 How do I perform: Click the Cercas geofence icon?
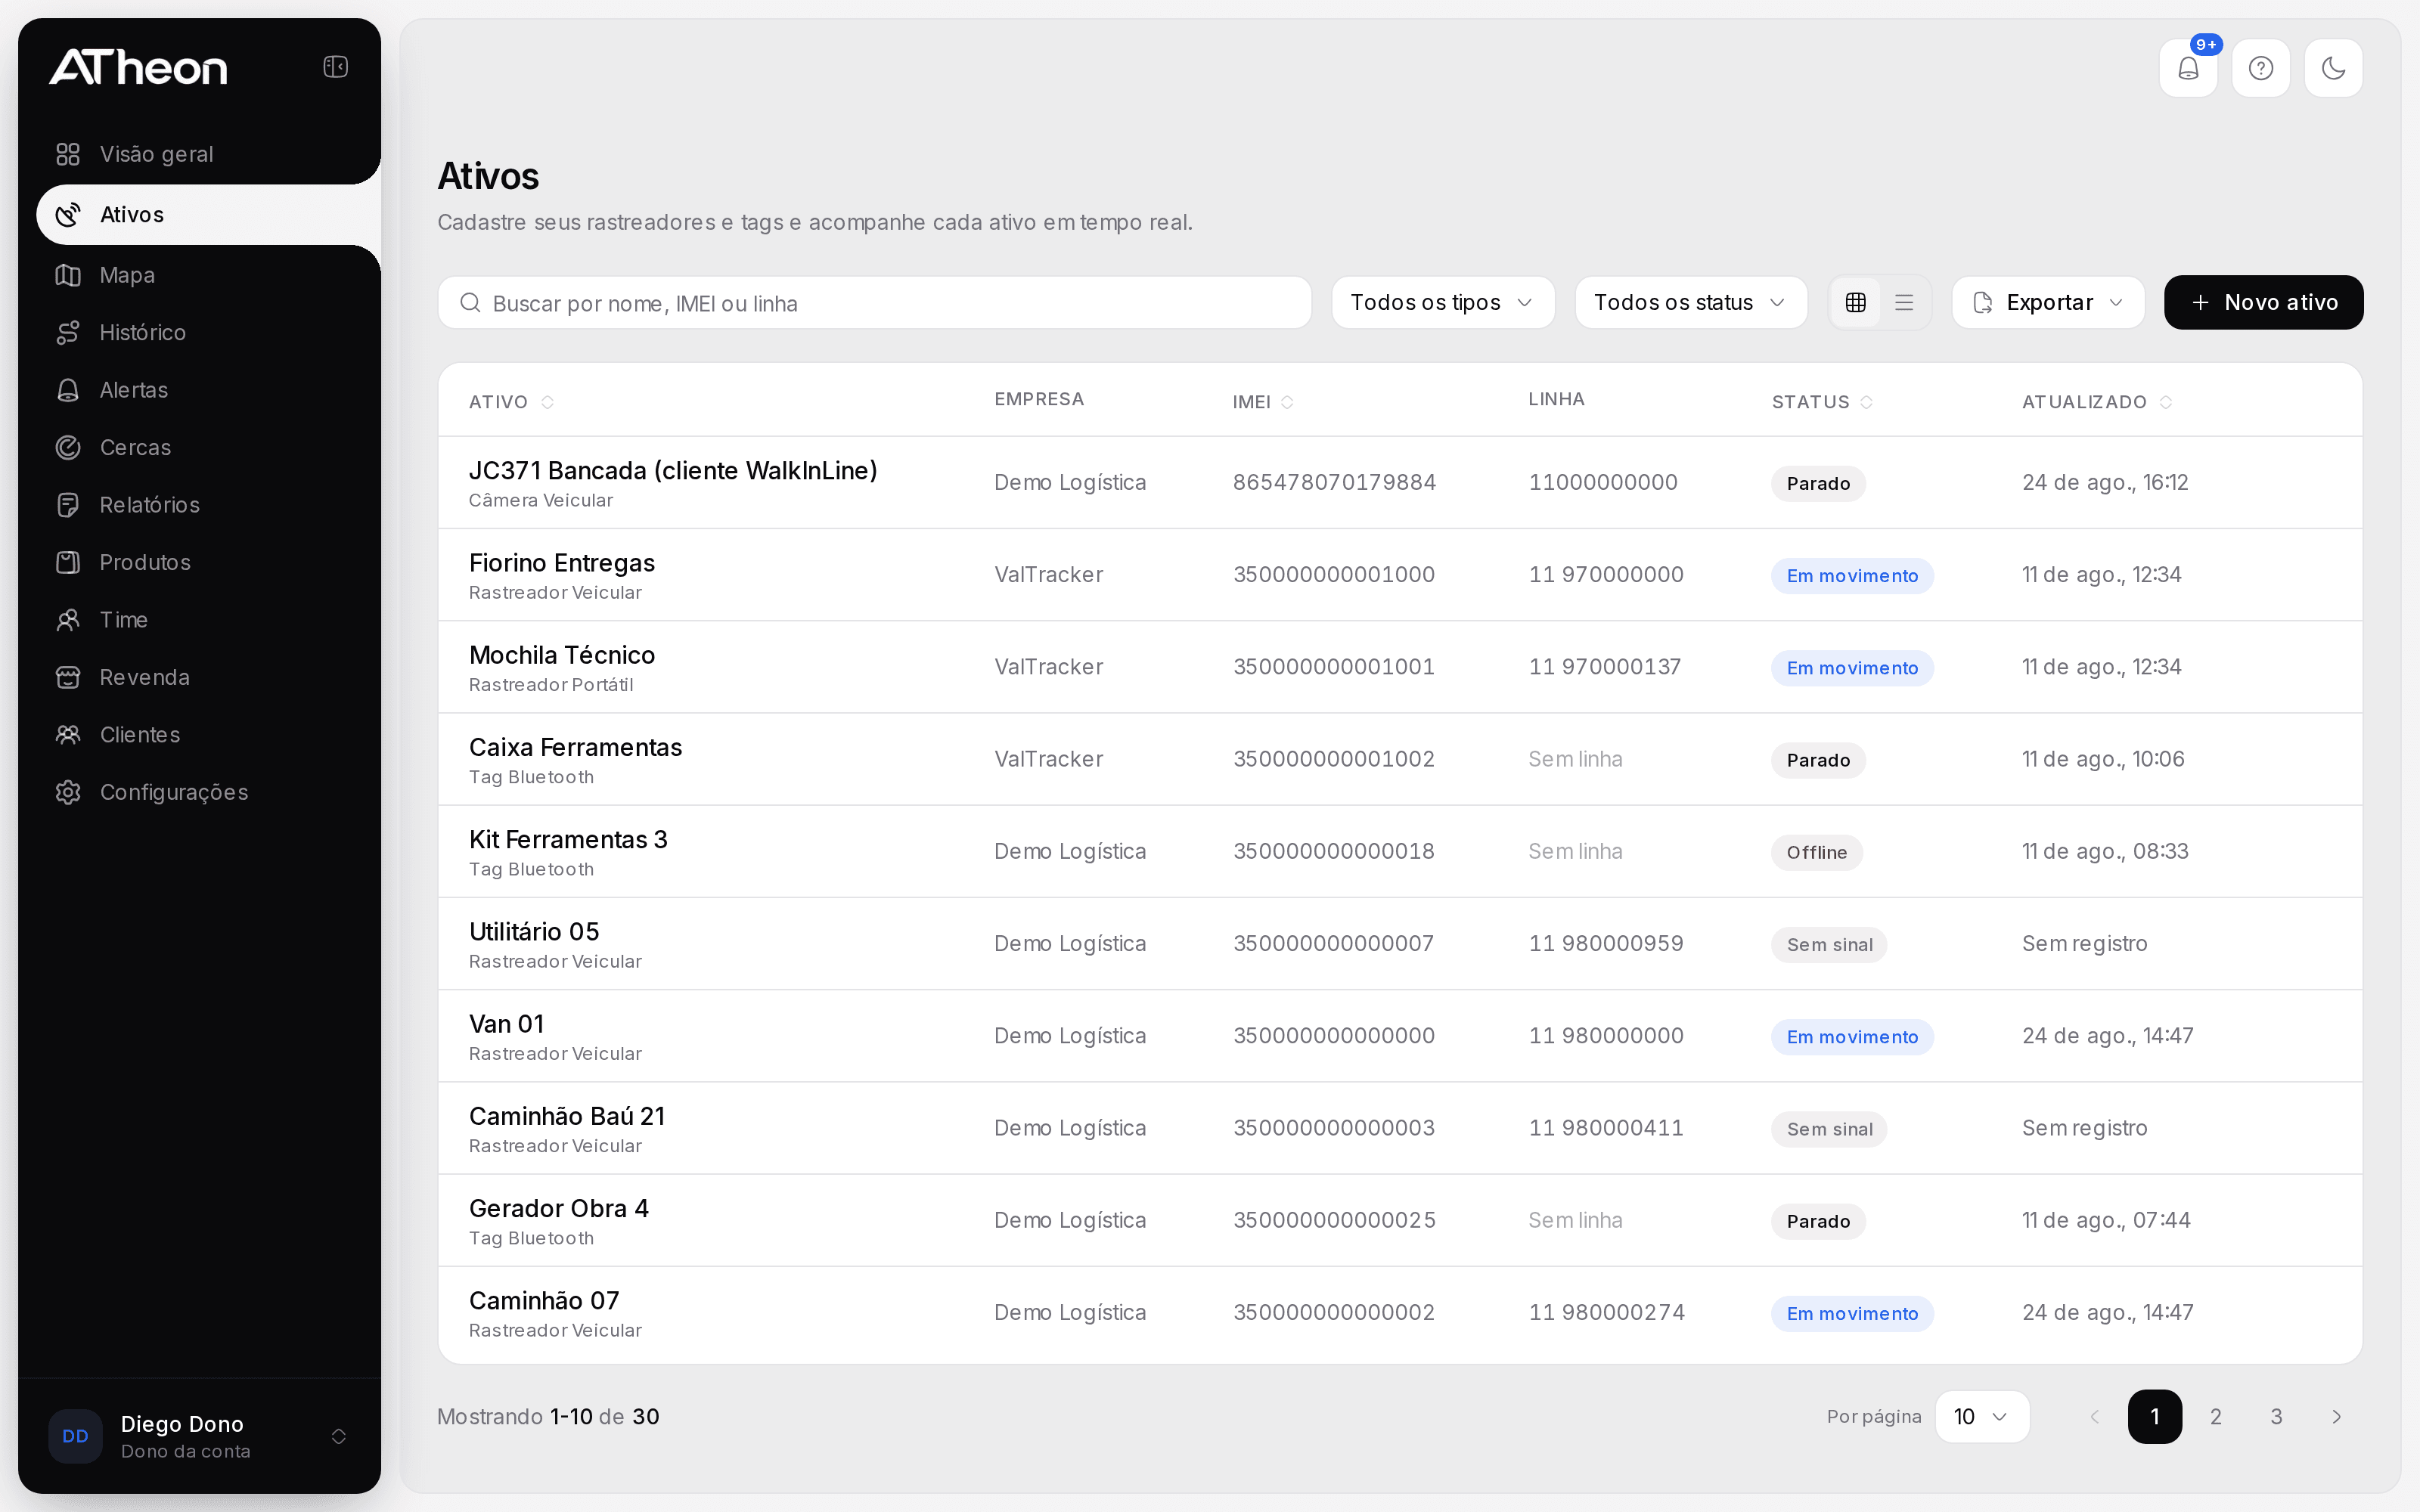pyautogui.click(x=68, y=447)
